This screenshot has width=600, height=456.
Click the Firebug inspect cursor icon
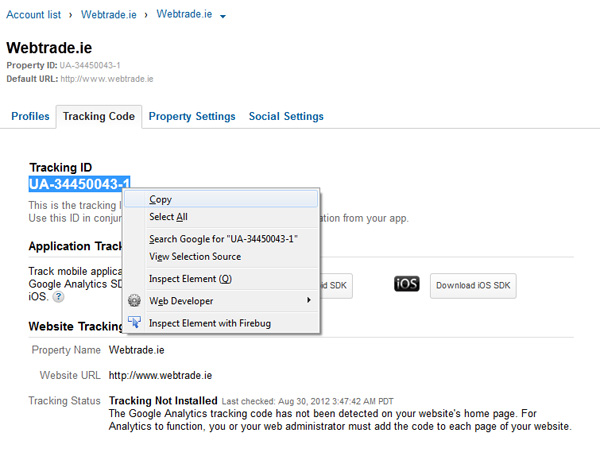[134, 322]
